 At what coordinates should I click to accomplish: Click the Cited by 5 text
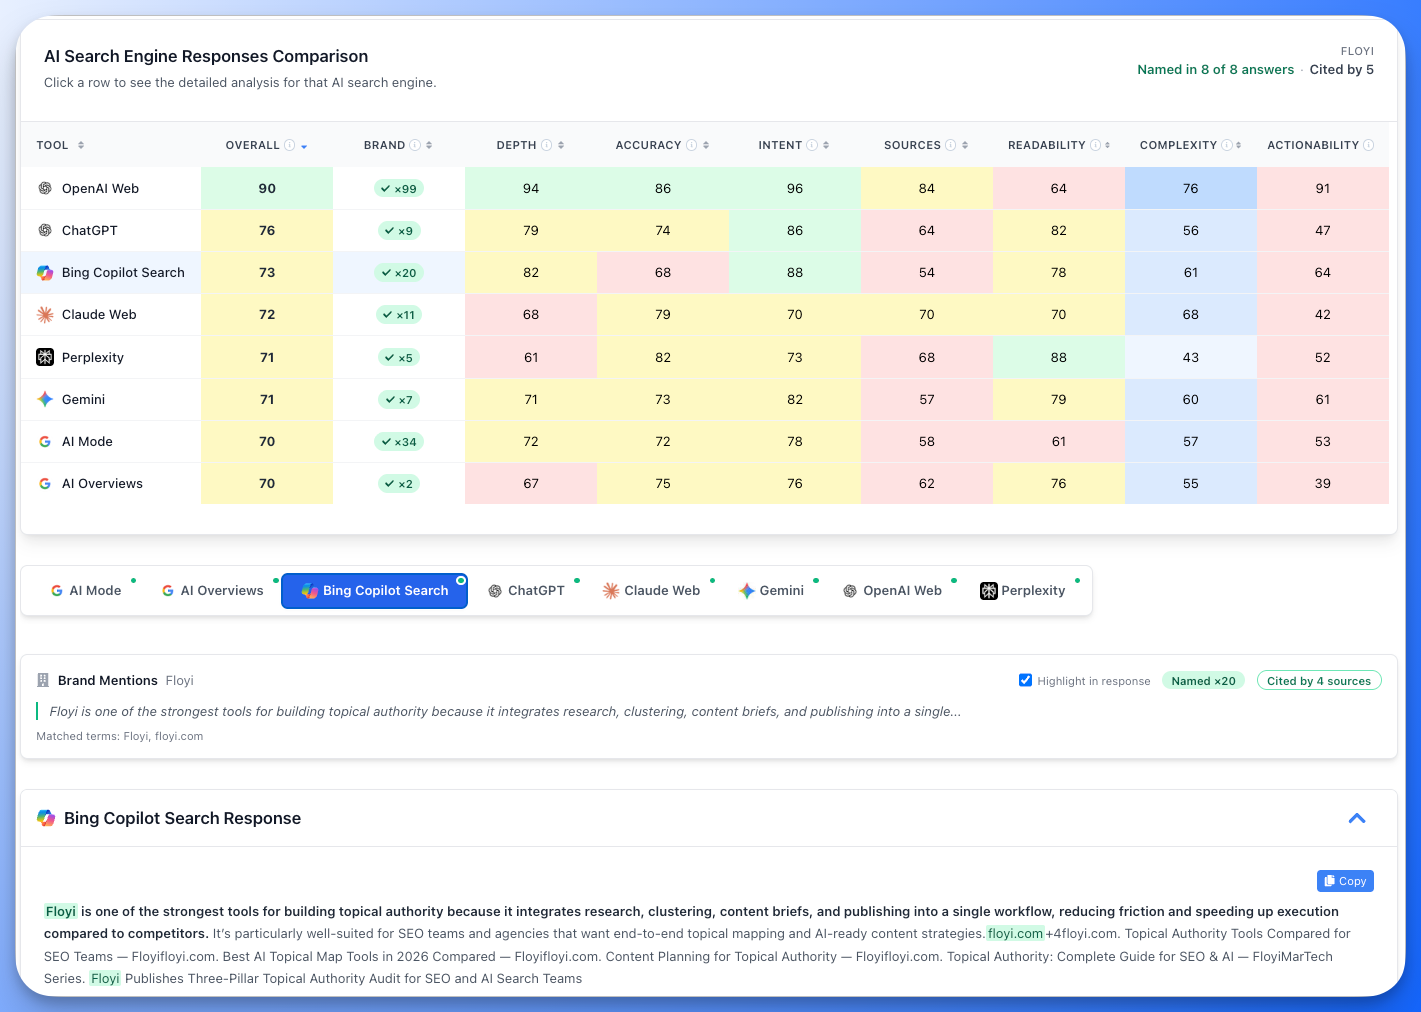[1342, 69]
